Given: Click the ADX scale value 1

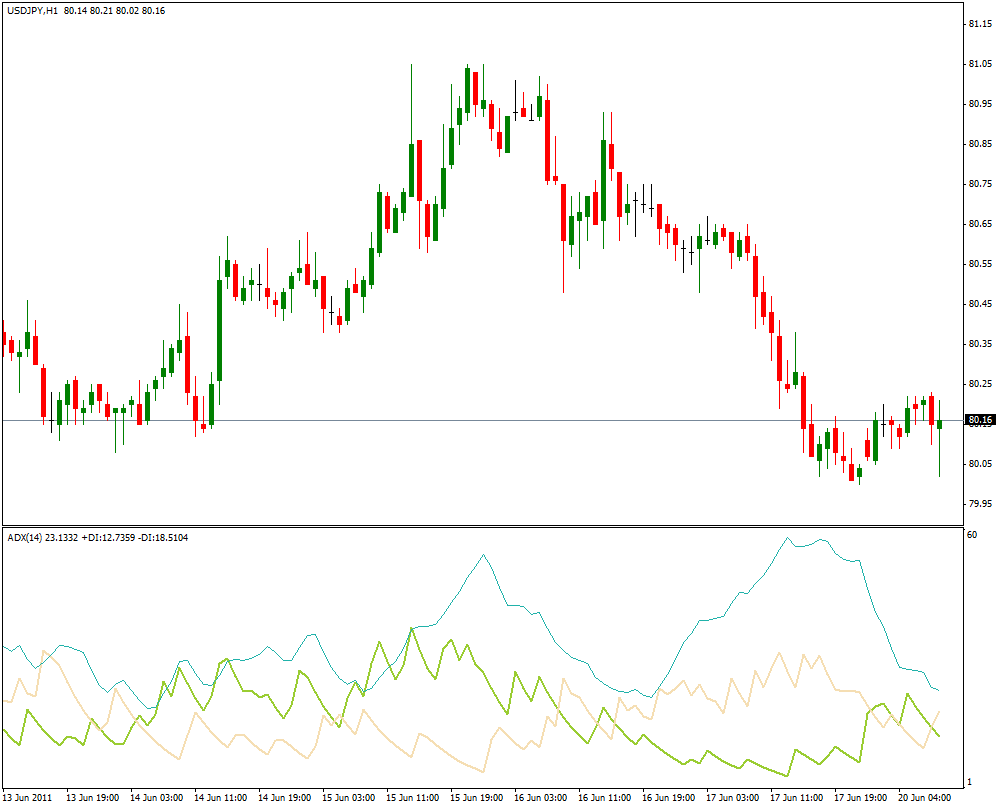Looking at the screenshot, I should 970,782.
